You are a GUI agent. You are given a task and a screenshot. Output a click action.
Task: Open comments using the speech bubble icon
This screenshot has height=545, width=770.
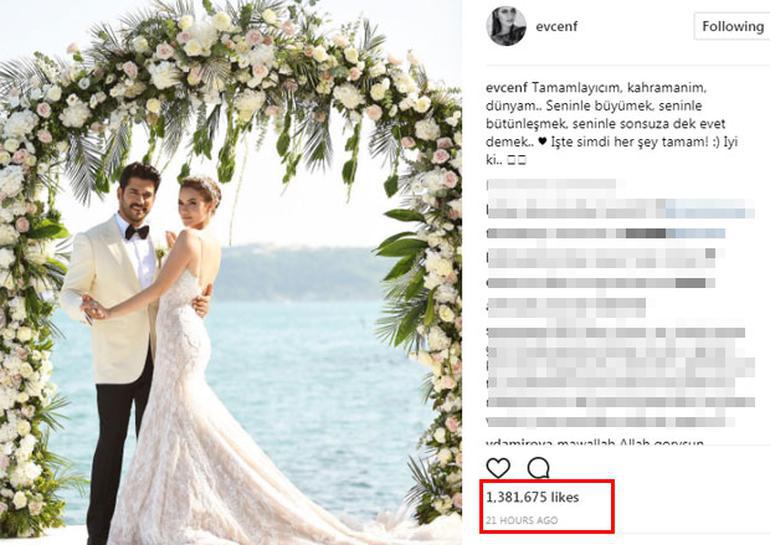coord(538,468)
